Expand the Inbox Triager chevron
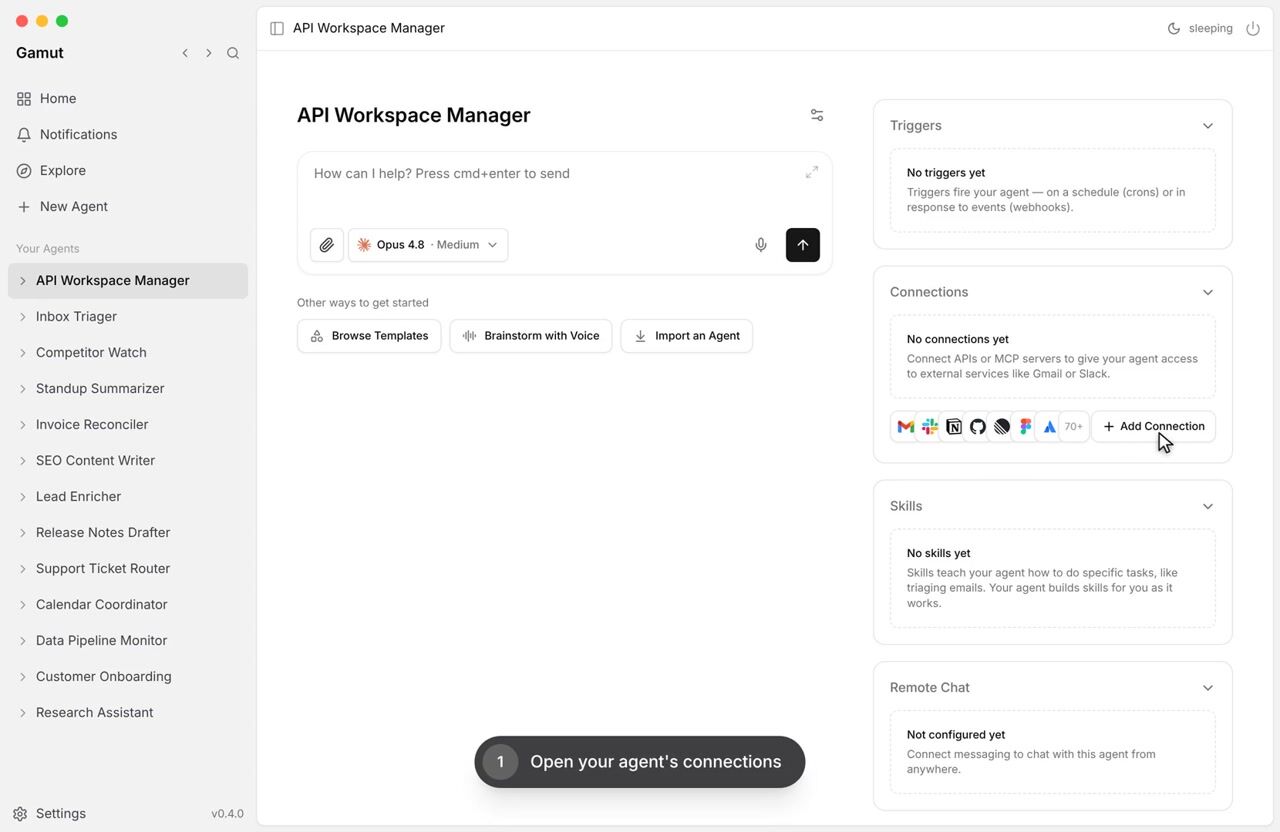Image resolution: width=1280 pixels, height=832 pixels. click(23, 317)
